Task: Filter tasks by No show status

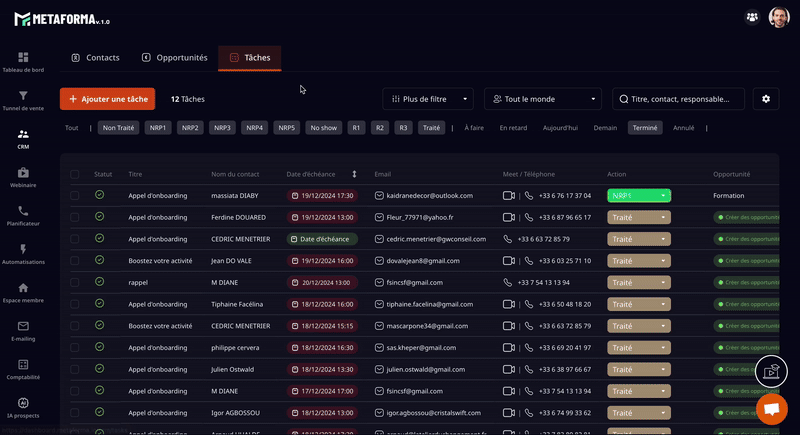Action: click(323, 128)
